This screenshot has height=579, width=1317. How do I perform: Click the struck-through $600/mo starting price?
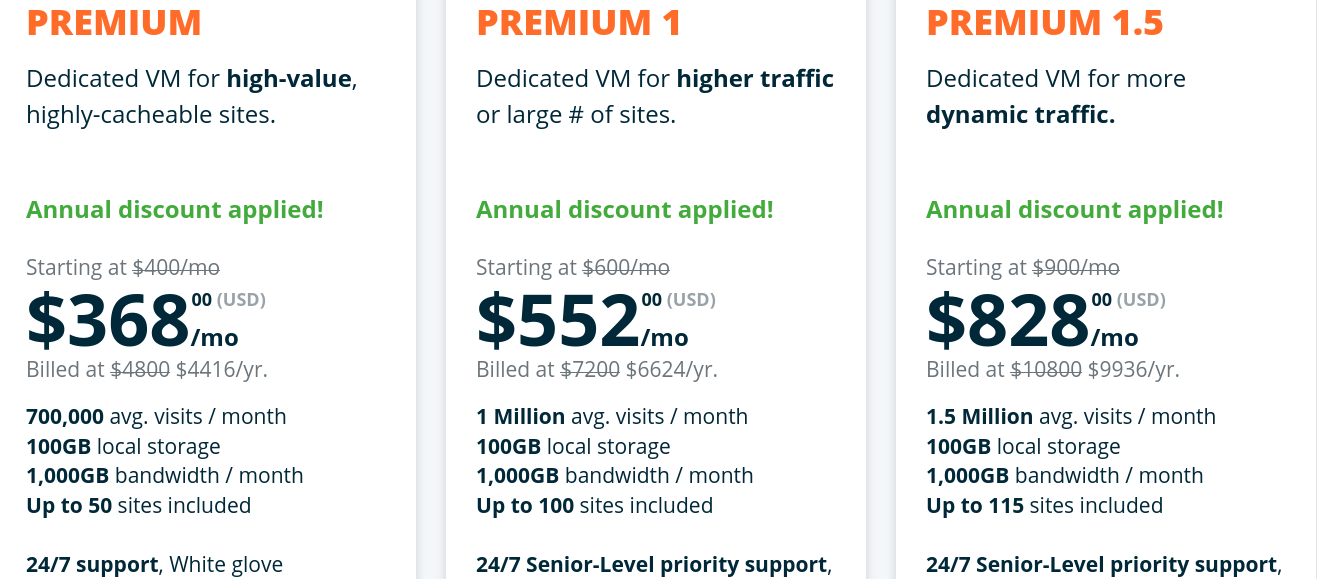[x=626, y=268]
